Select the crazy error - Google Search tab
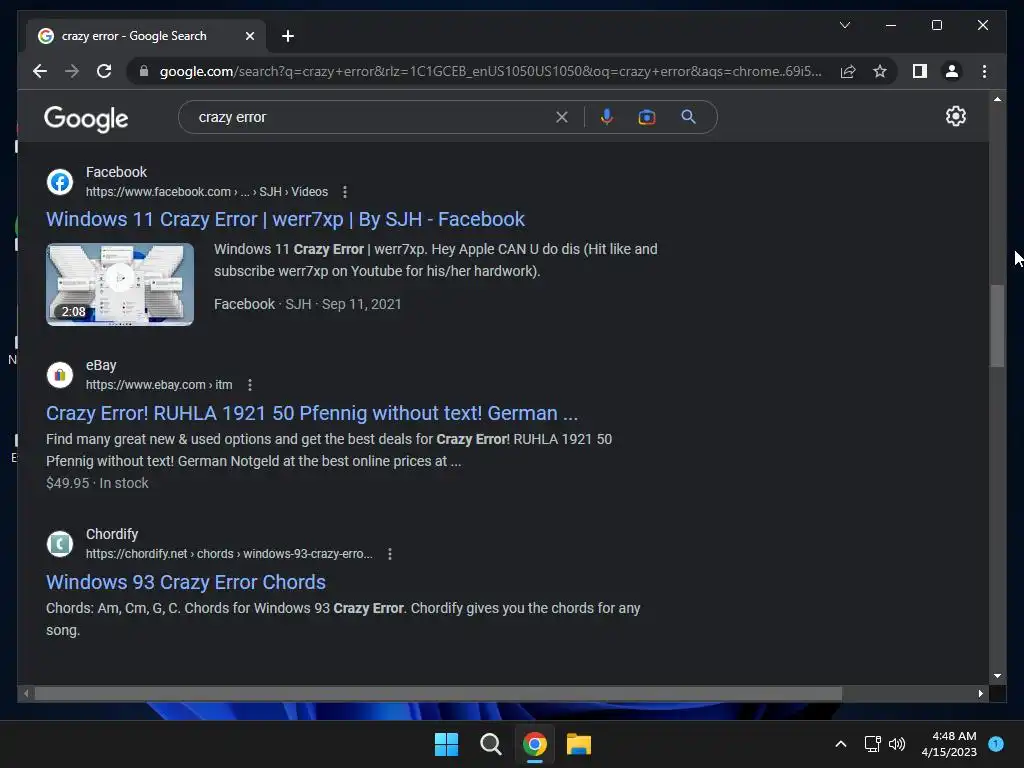 (x=146, y=36)
